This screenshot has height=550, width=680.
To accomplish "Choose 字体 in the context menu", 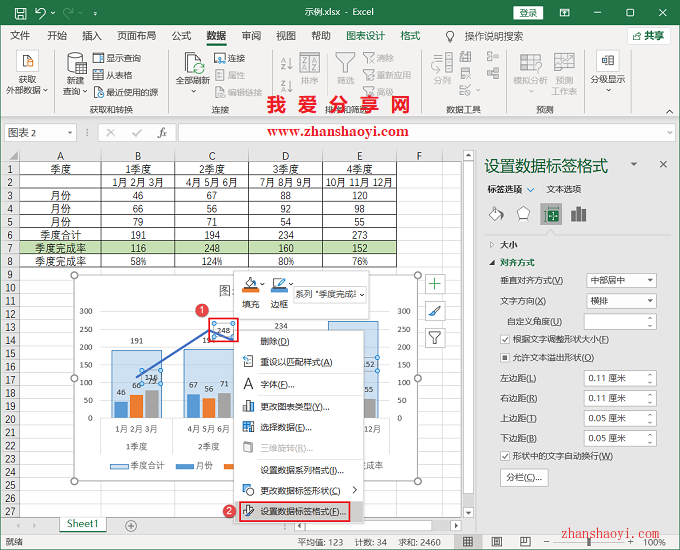I will pyautogui.click(x=298, y=384).
